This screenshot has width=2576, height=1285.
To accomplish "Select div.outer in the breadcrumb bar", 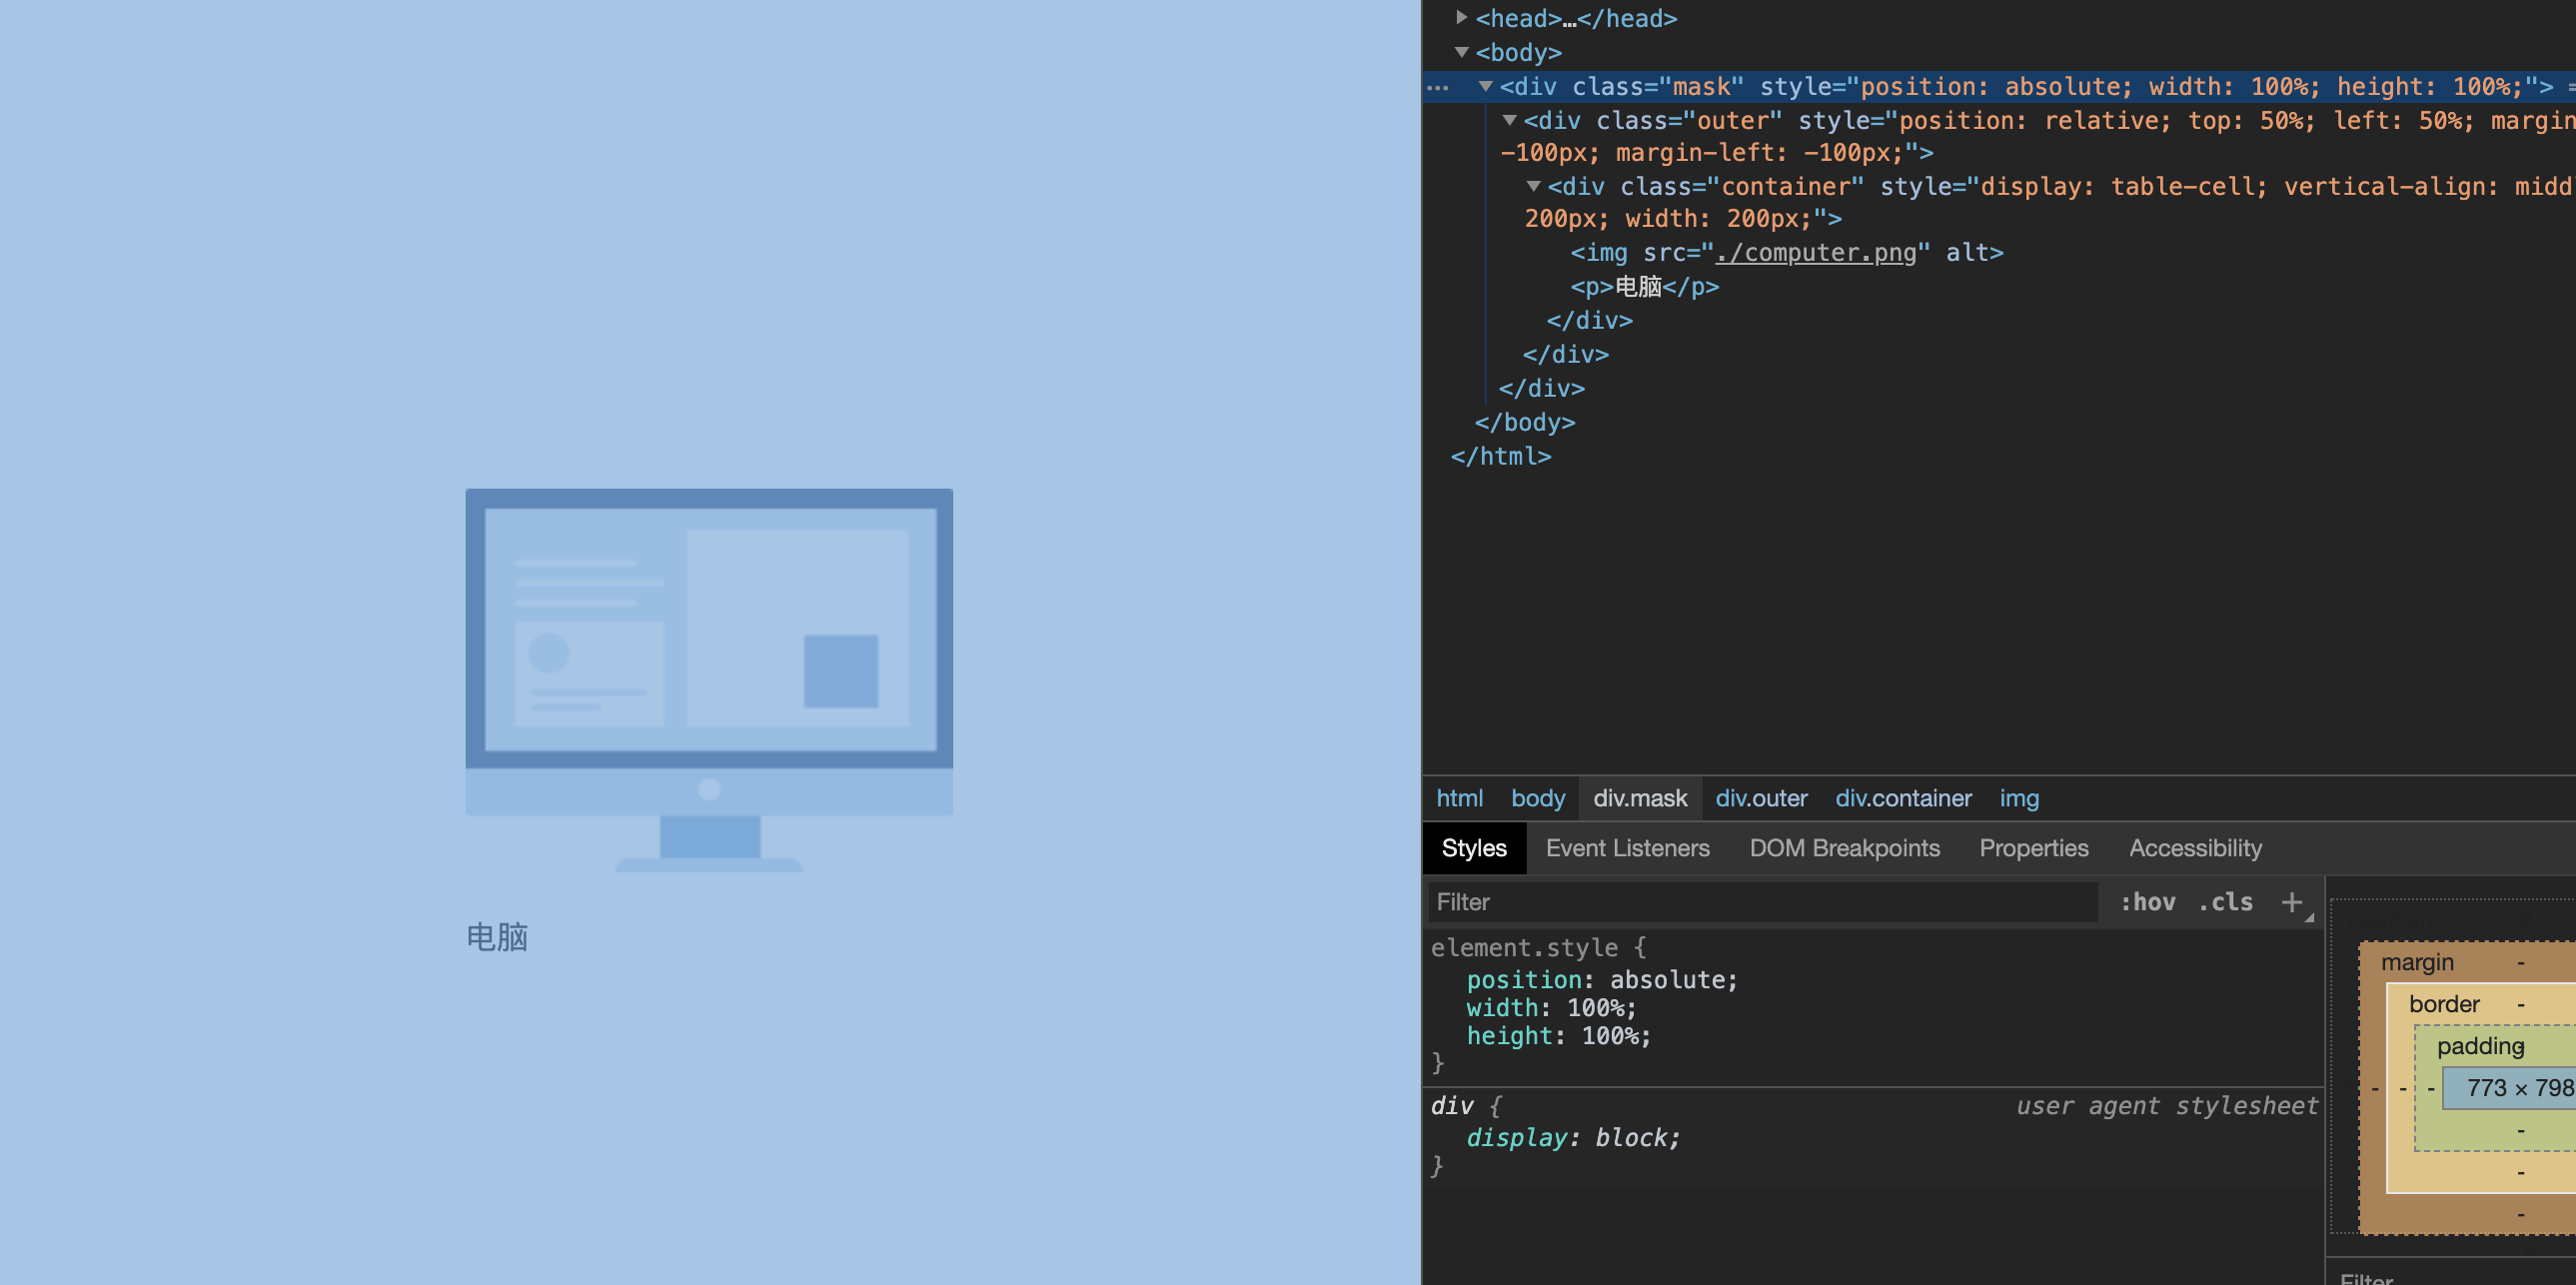I will [1760, 798].
